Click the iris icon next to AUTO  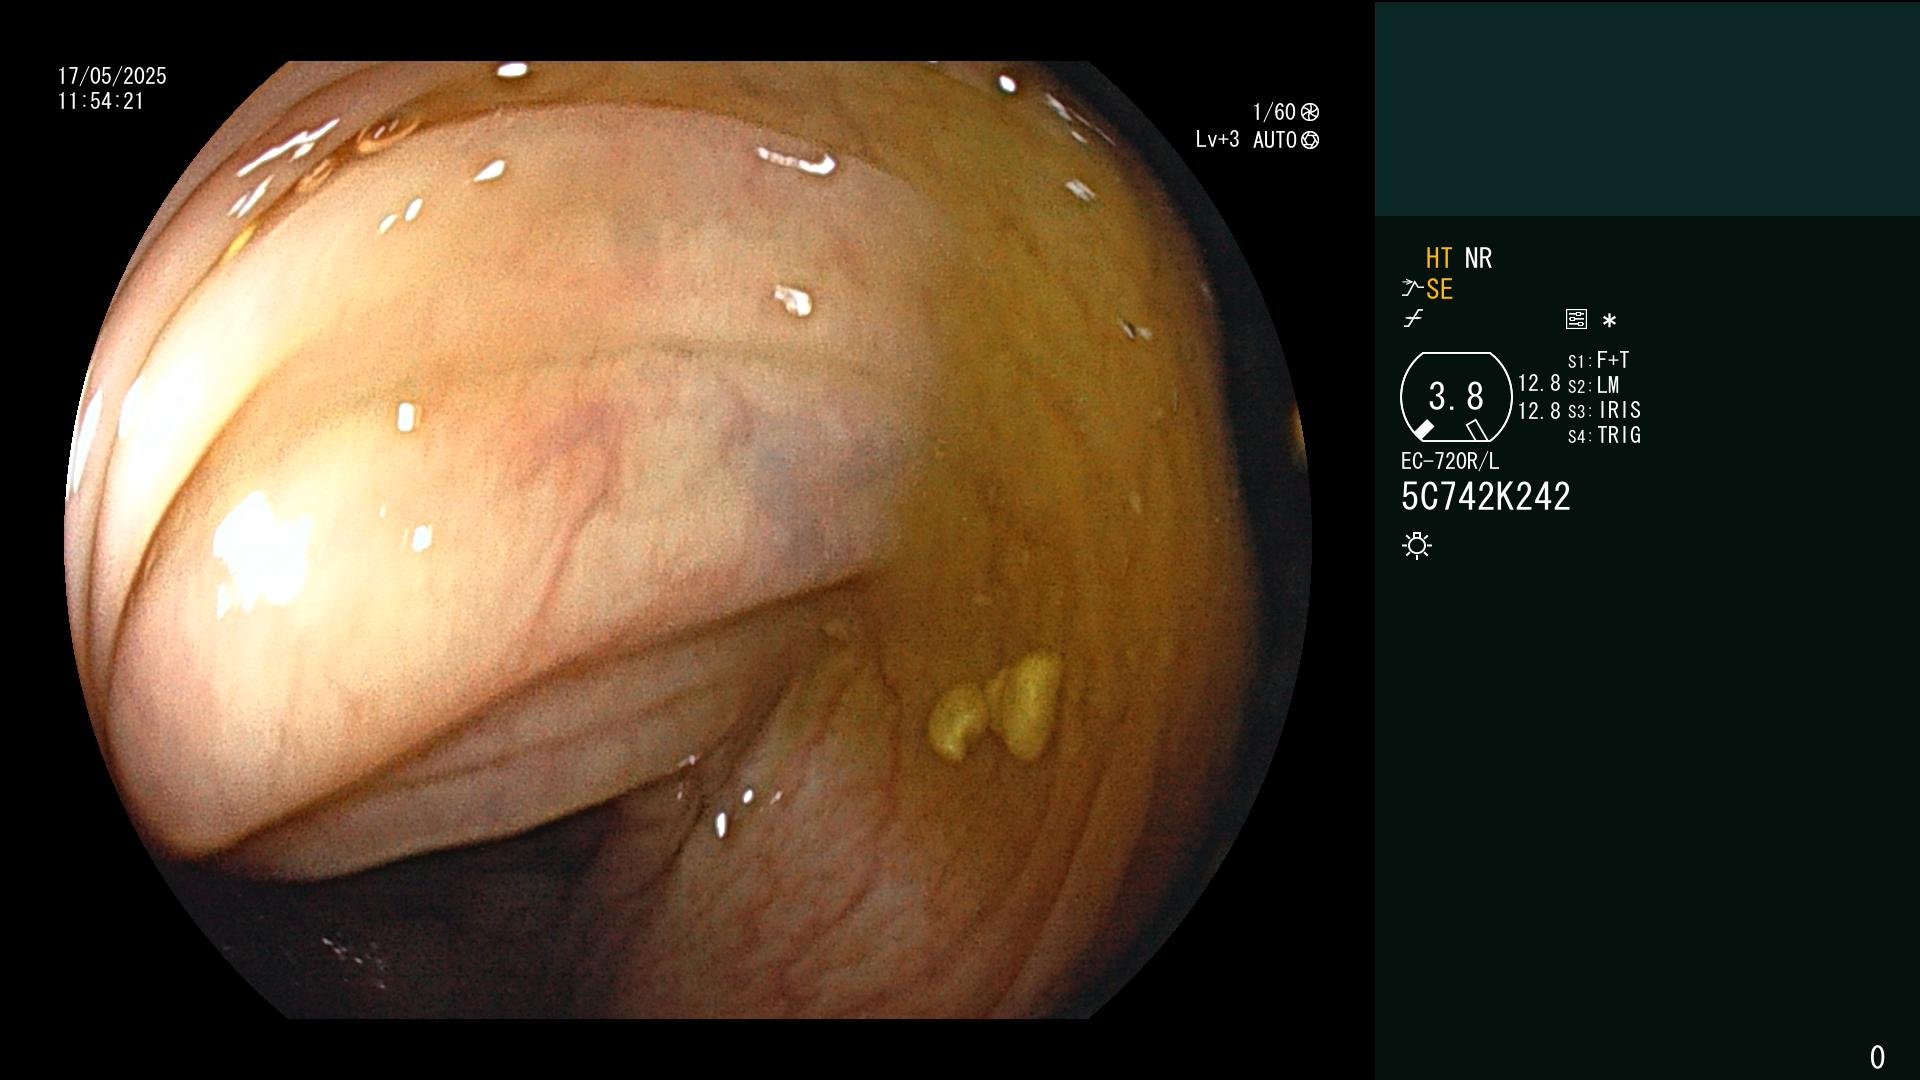[1310, 141]
